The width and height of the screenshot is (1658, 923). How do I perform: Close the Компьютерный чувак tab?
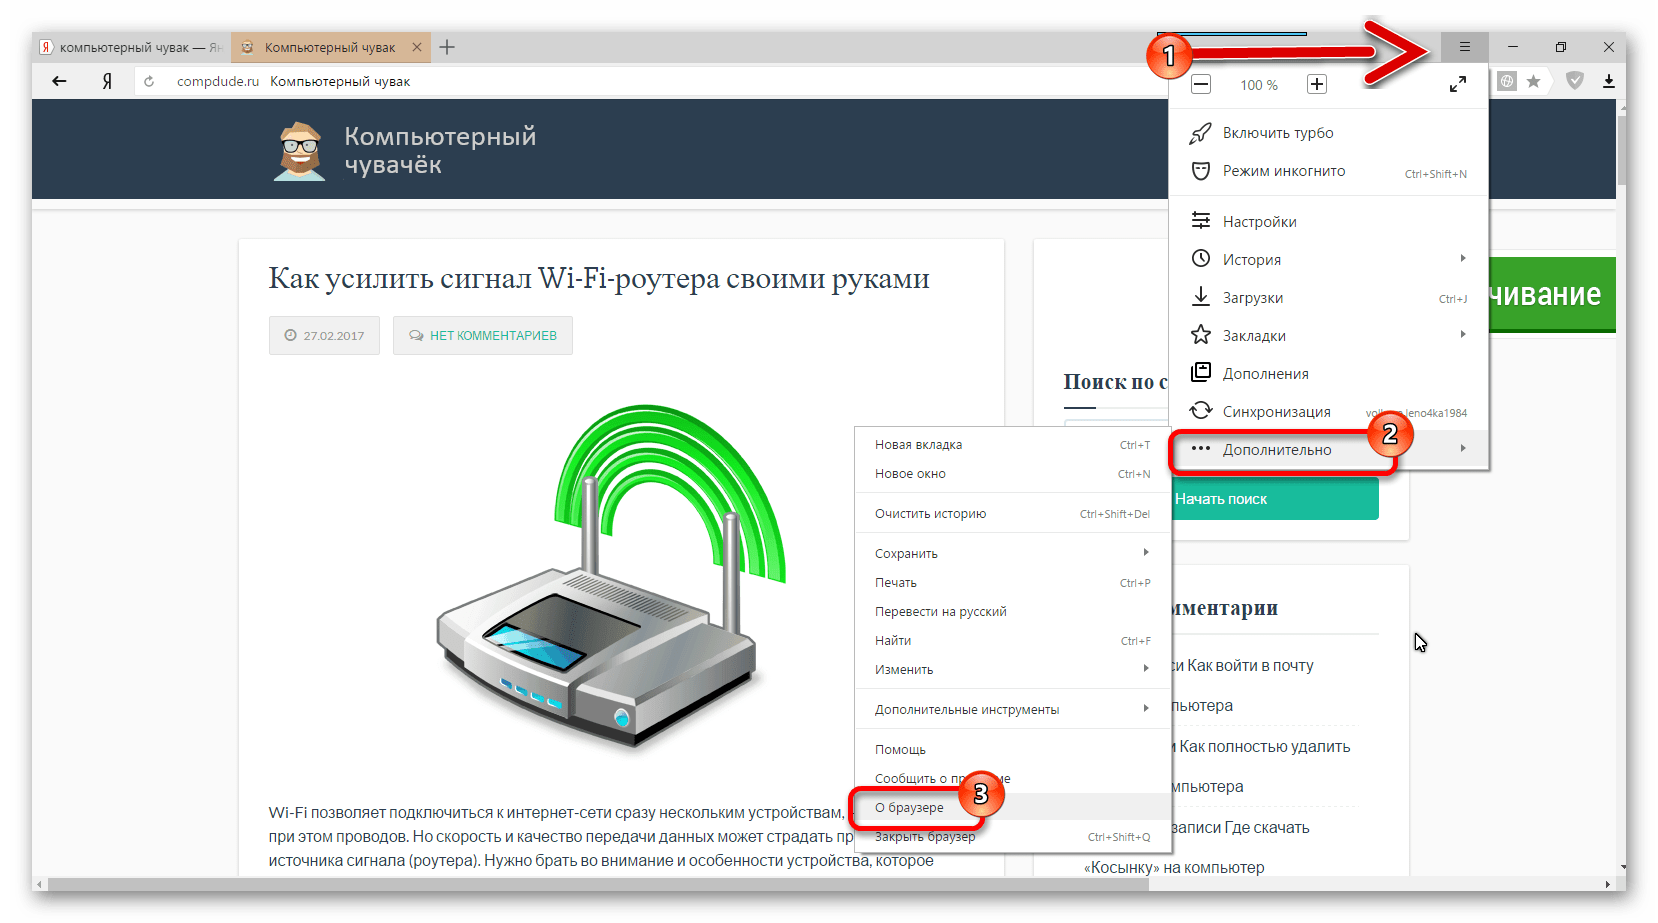point(417,47)
